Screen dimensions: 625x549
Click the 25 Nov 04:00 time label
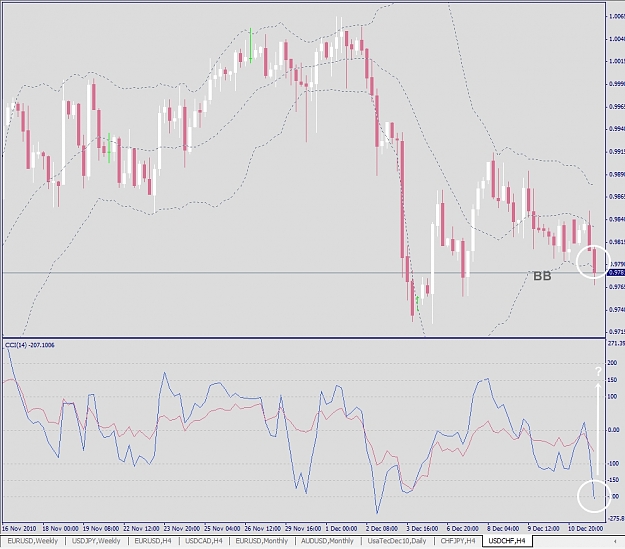222,528
